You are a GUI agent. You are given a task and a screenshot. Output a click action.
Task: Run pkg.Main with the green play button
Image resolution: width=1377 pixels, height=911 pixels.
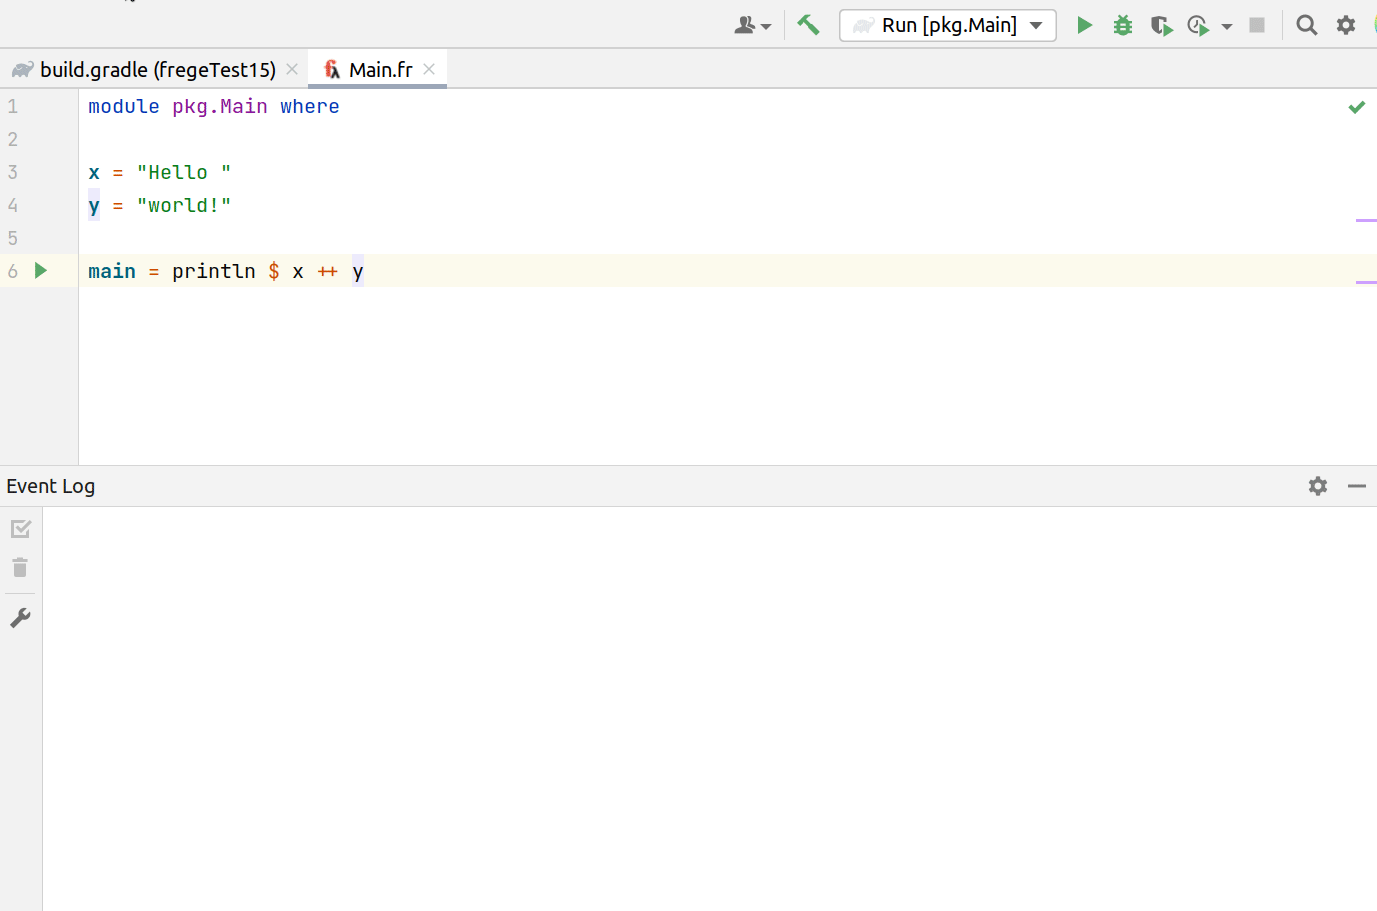coord(1084,25)
